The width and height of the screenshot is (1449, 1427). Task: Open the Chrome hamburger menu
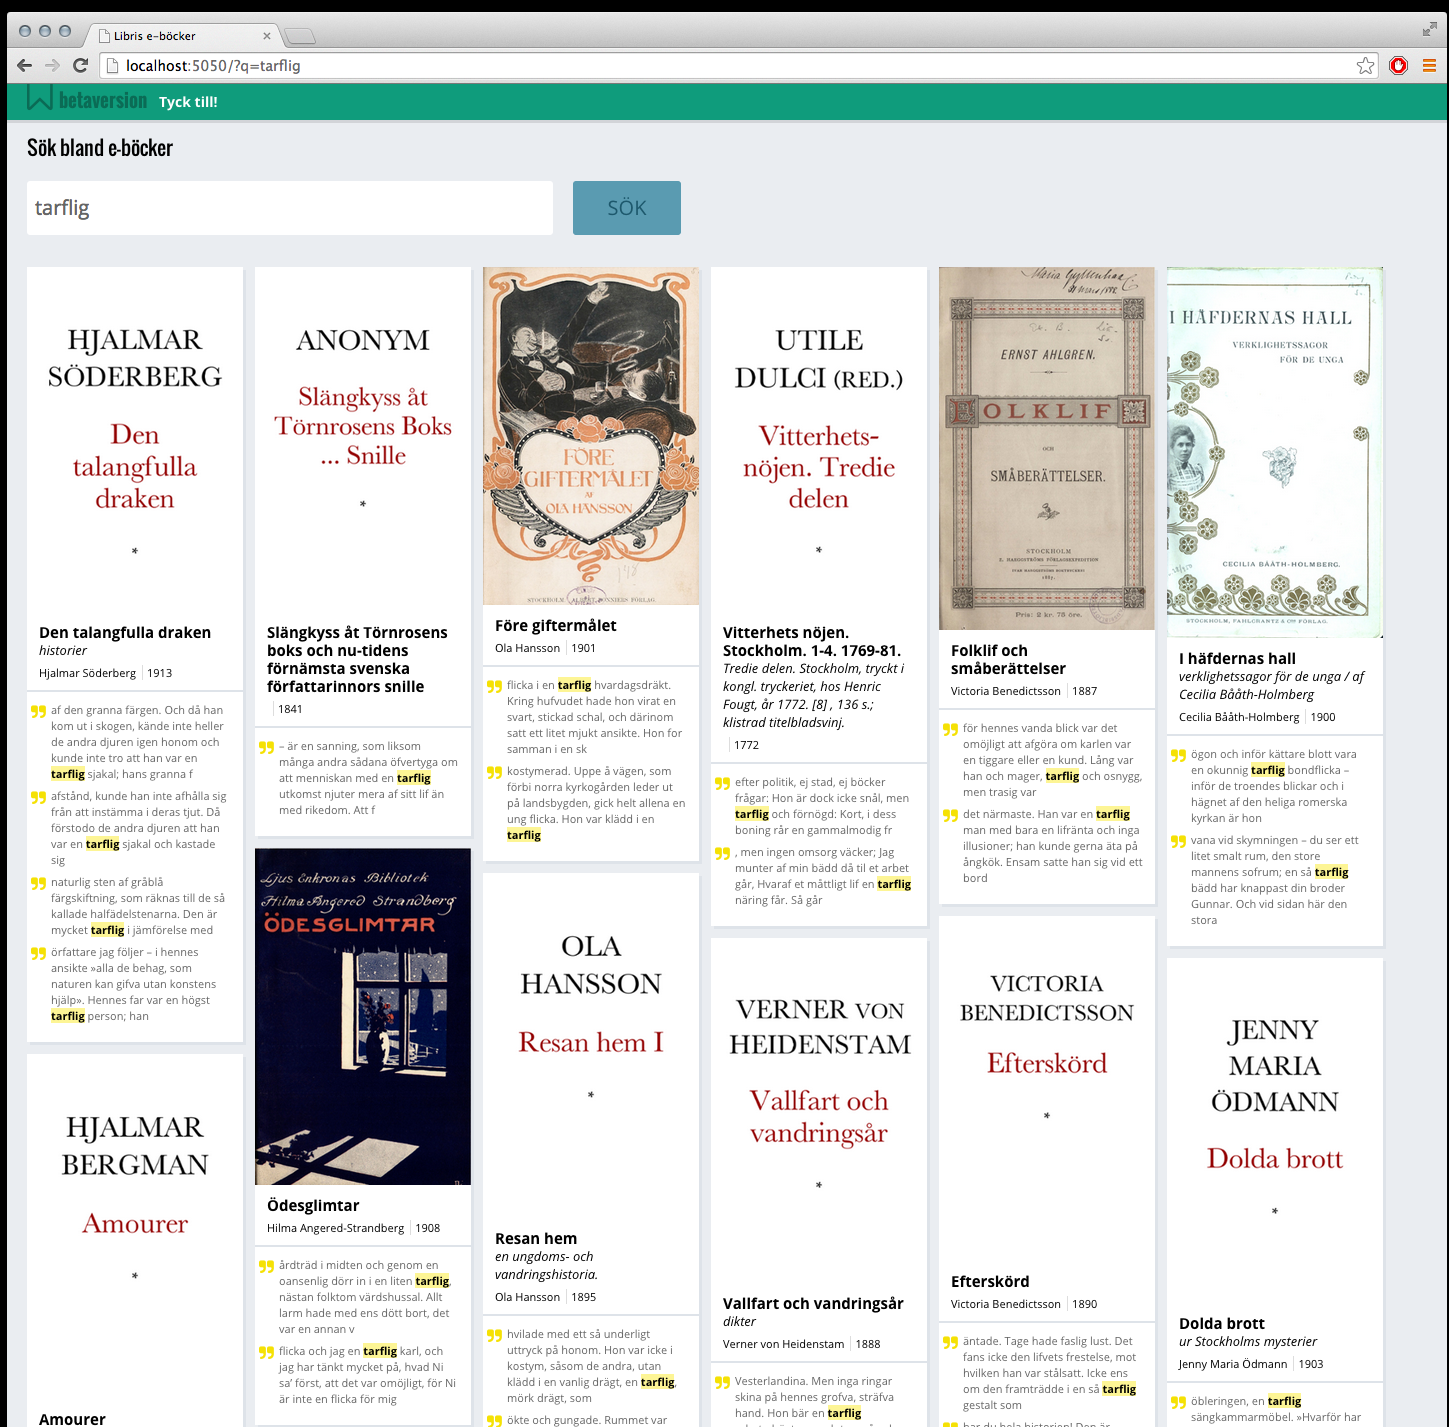(1429, 66)
